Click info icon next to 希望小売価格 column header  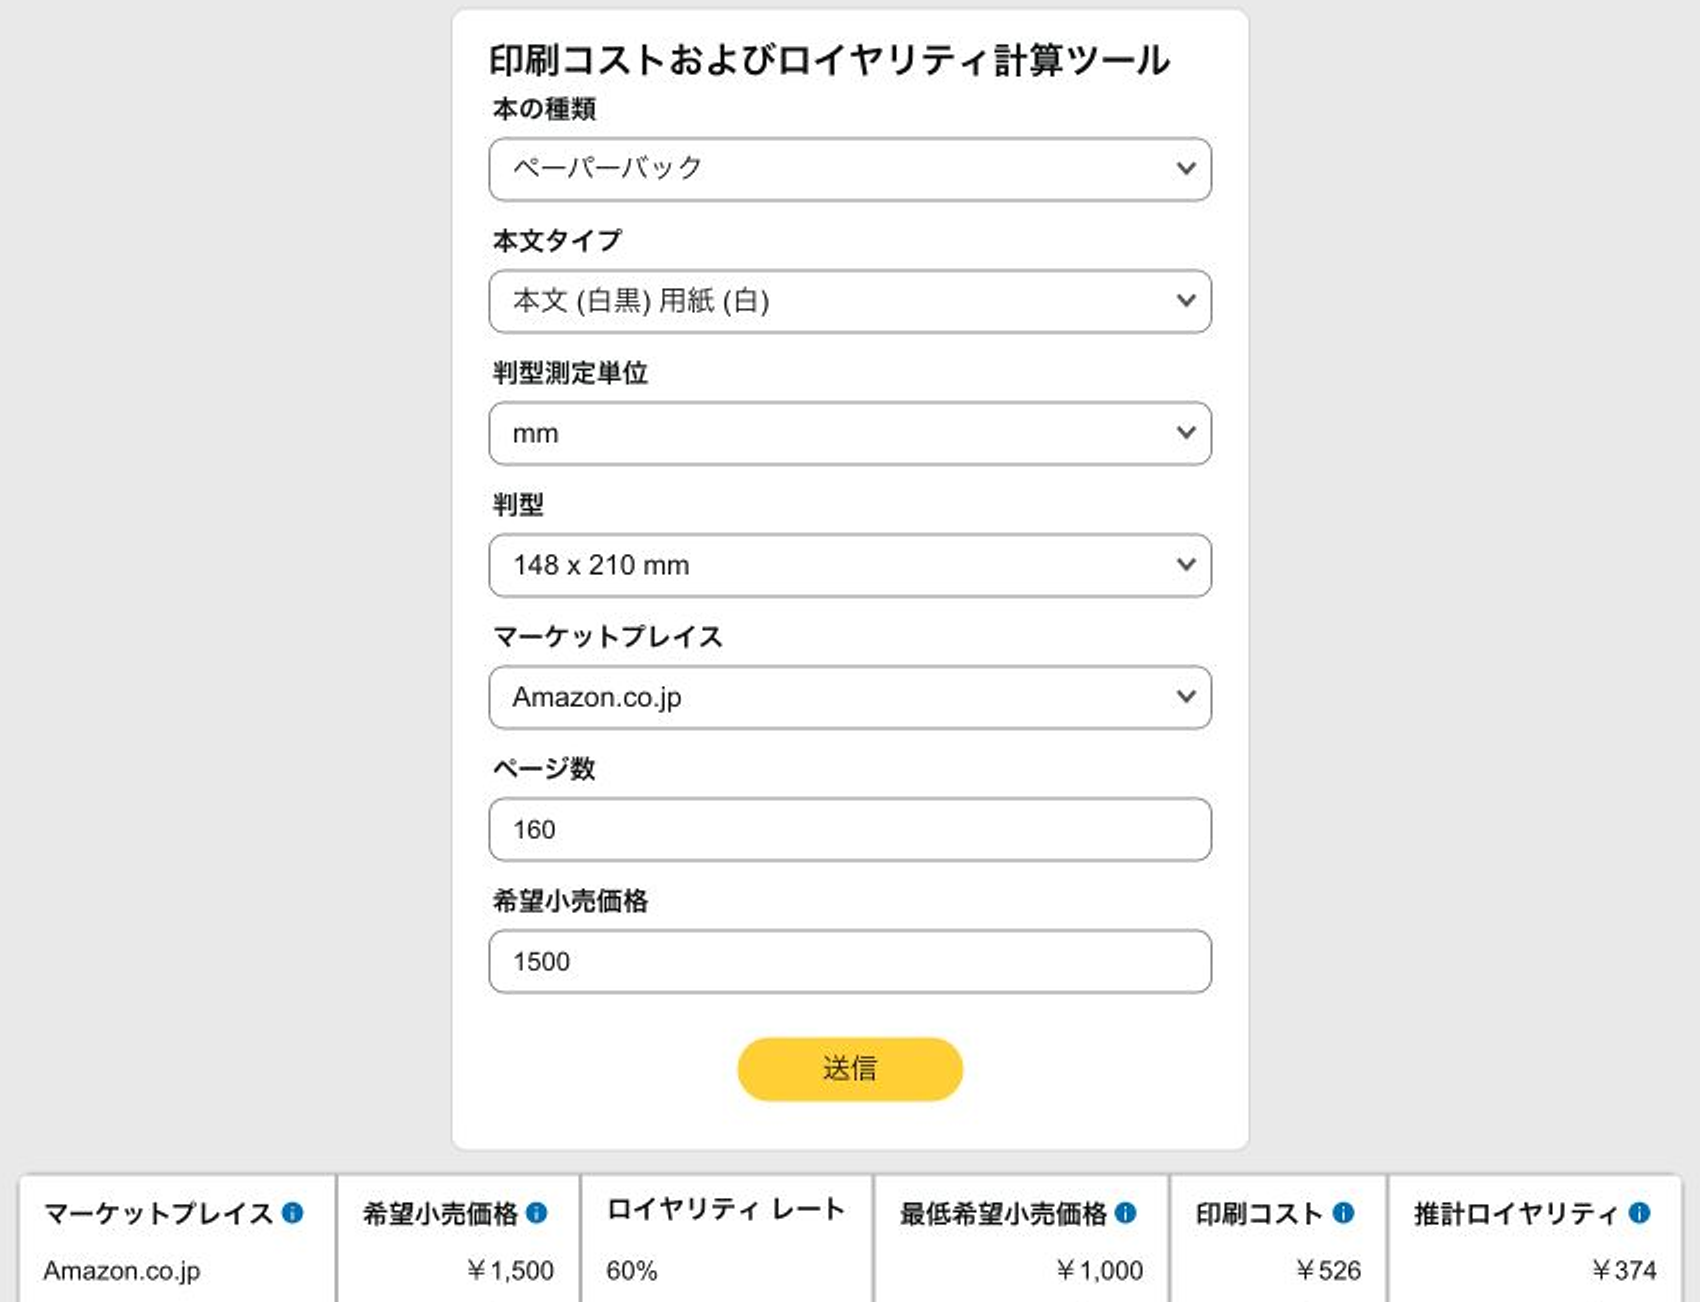click(x=537, y=1213)
